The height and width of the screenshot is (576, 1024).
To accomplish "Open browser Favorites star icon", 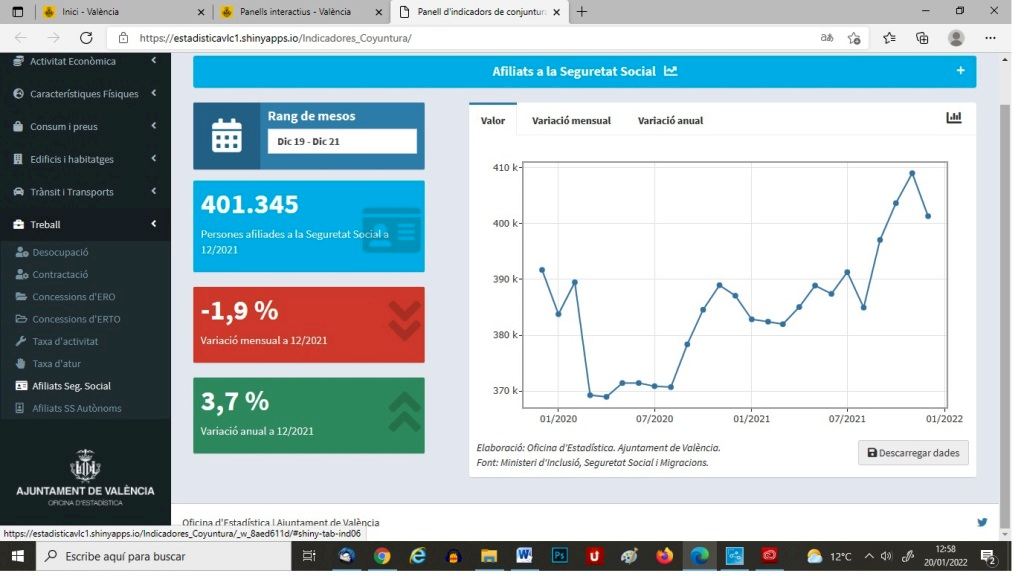I will [889, 38].
